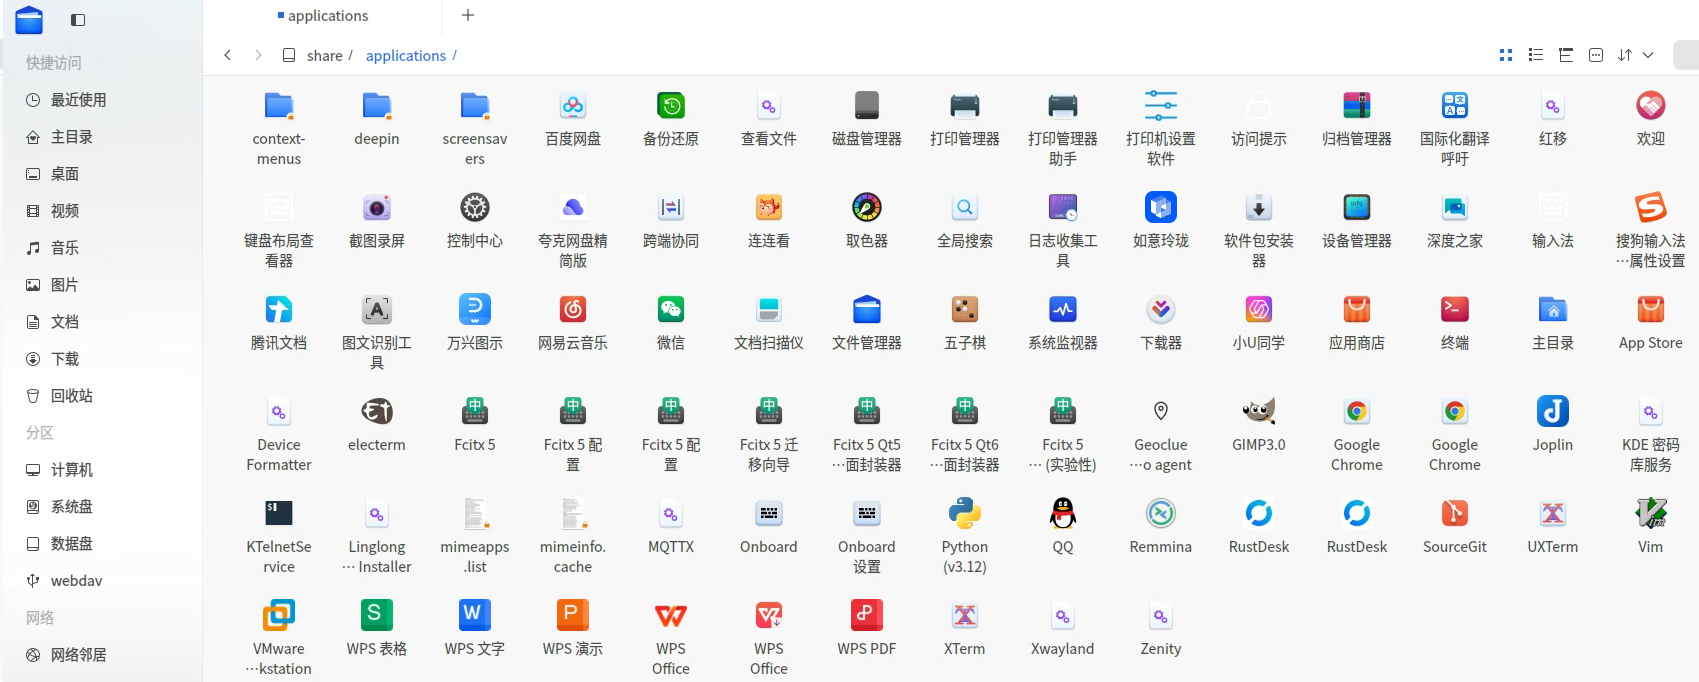Select the 系统监视器 icon

tap(1063, 310)
